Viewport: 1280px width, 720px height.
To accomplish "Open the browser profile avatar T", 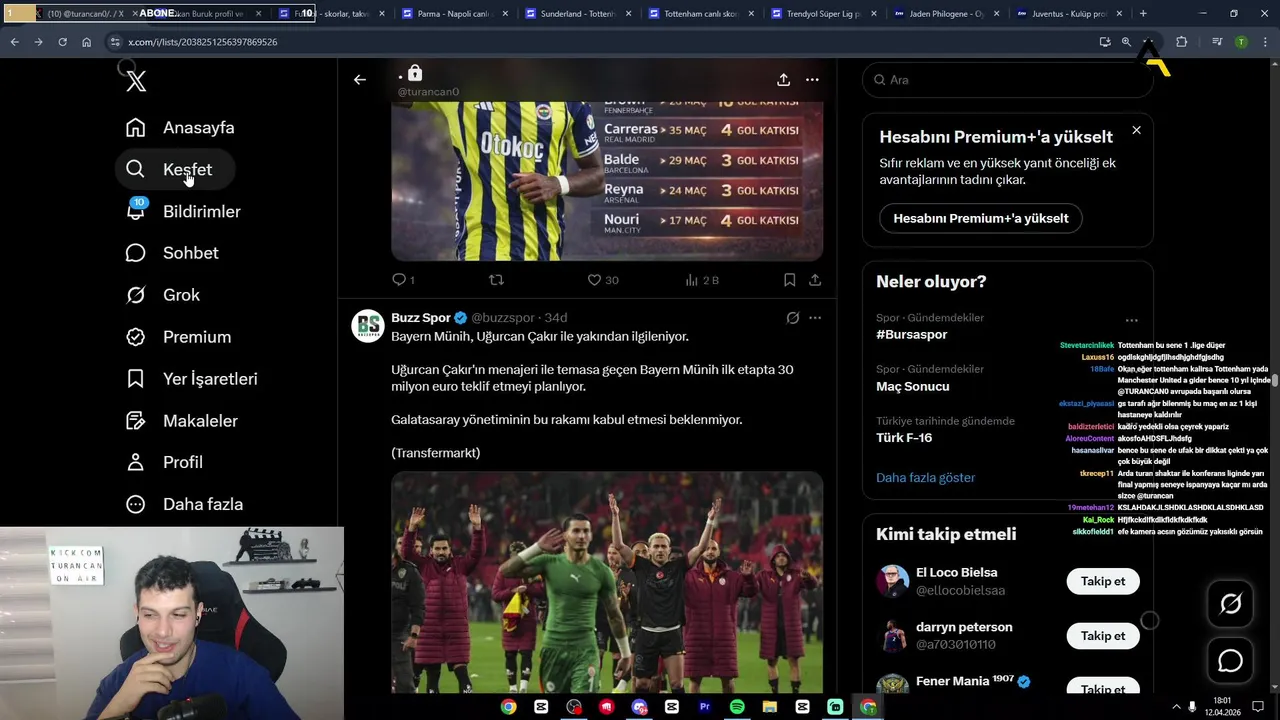I will pyautogui.click(x=1241, y=42).
